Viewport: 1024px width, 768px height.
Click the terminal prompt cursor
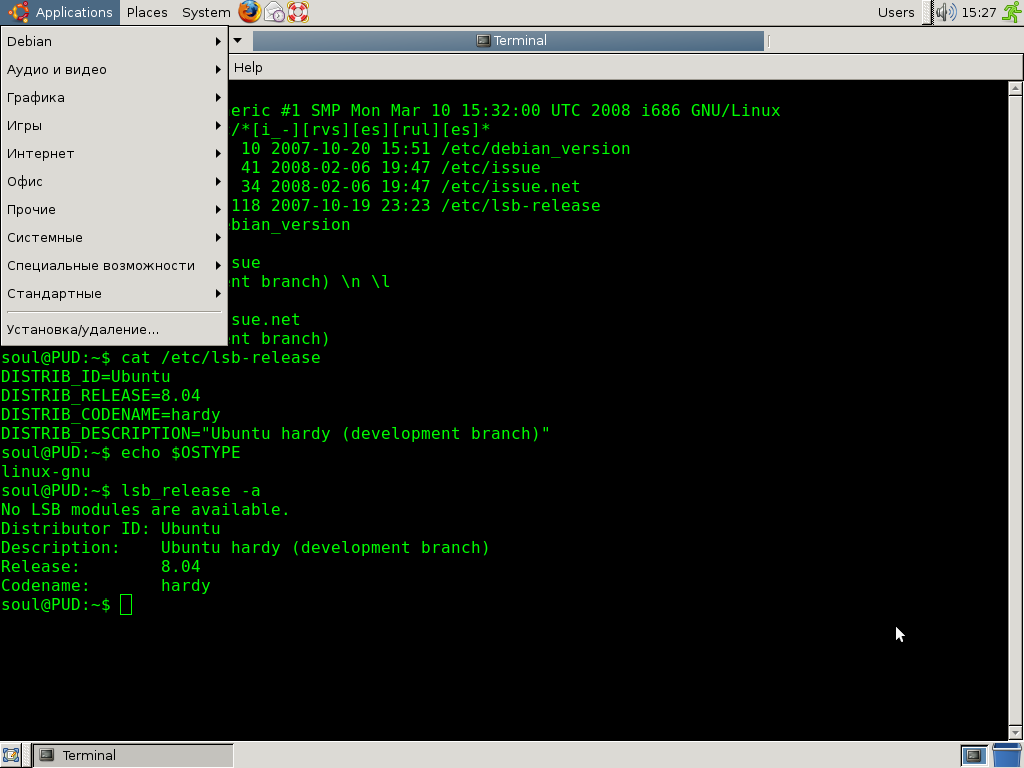(126, 605)
